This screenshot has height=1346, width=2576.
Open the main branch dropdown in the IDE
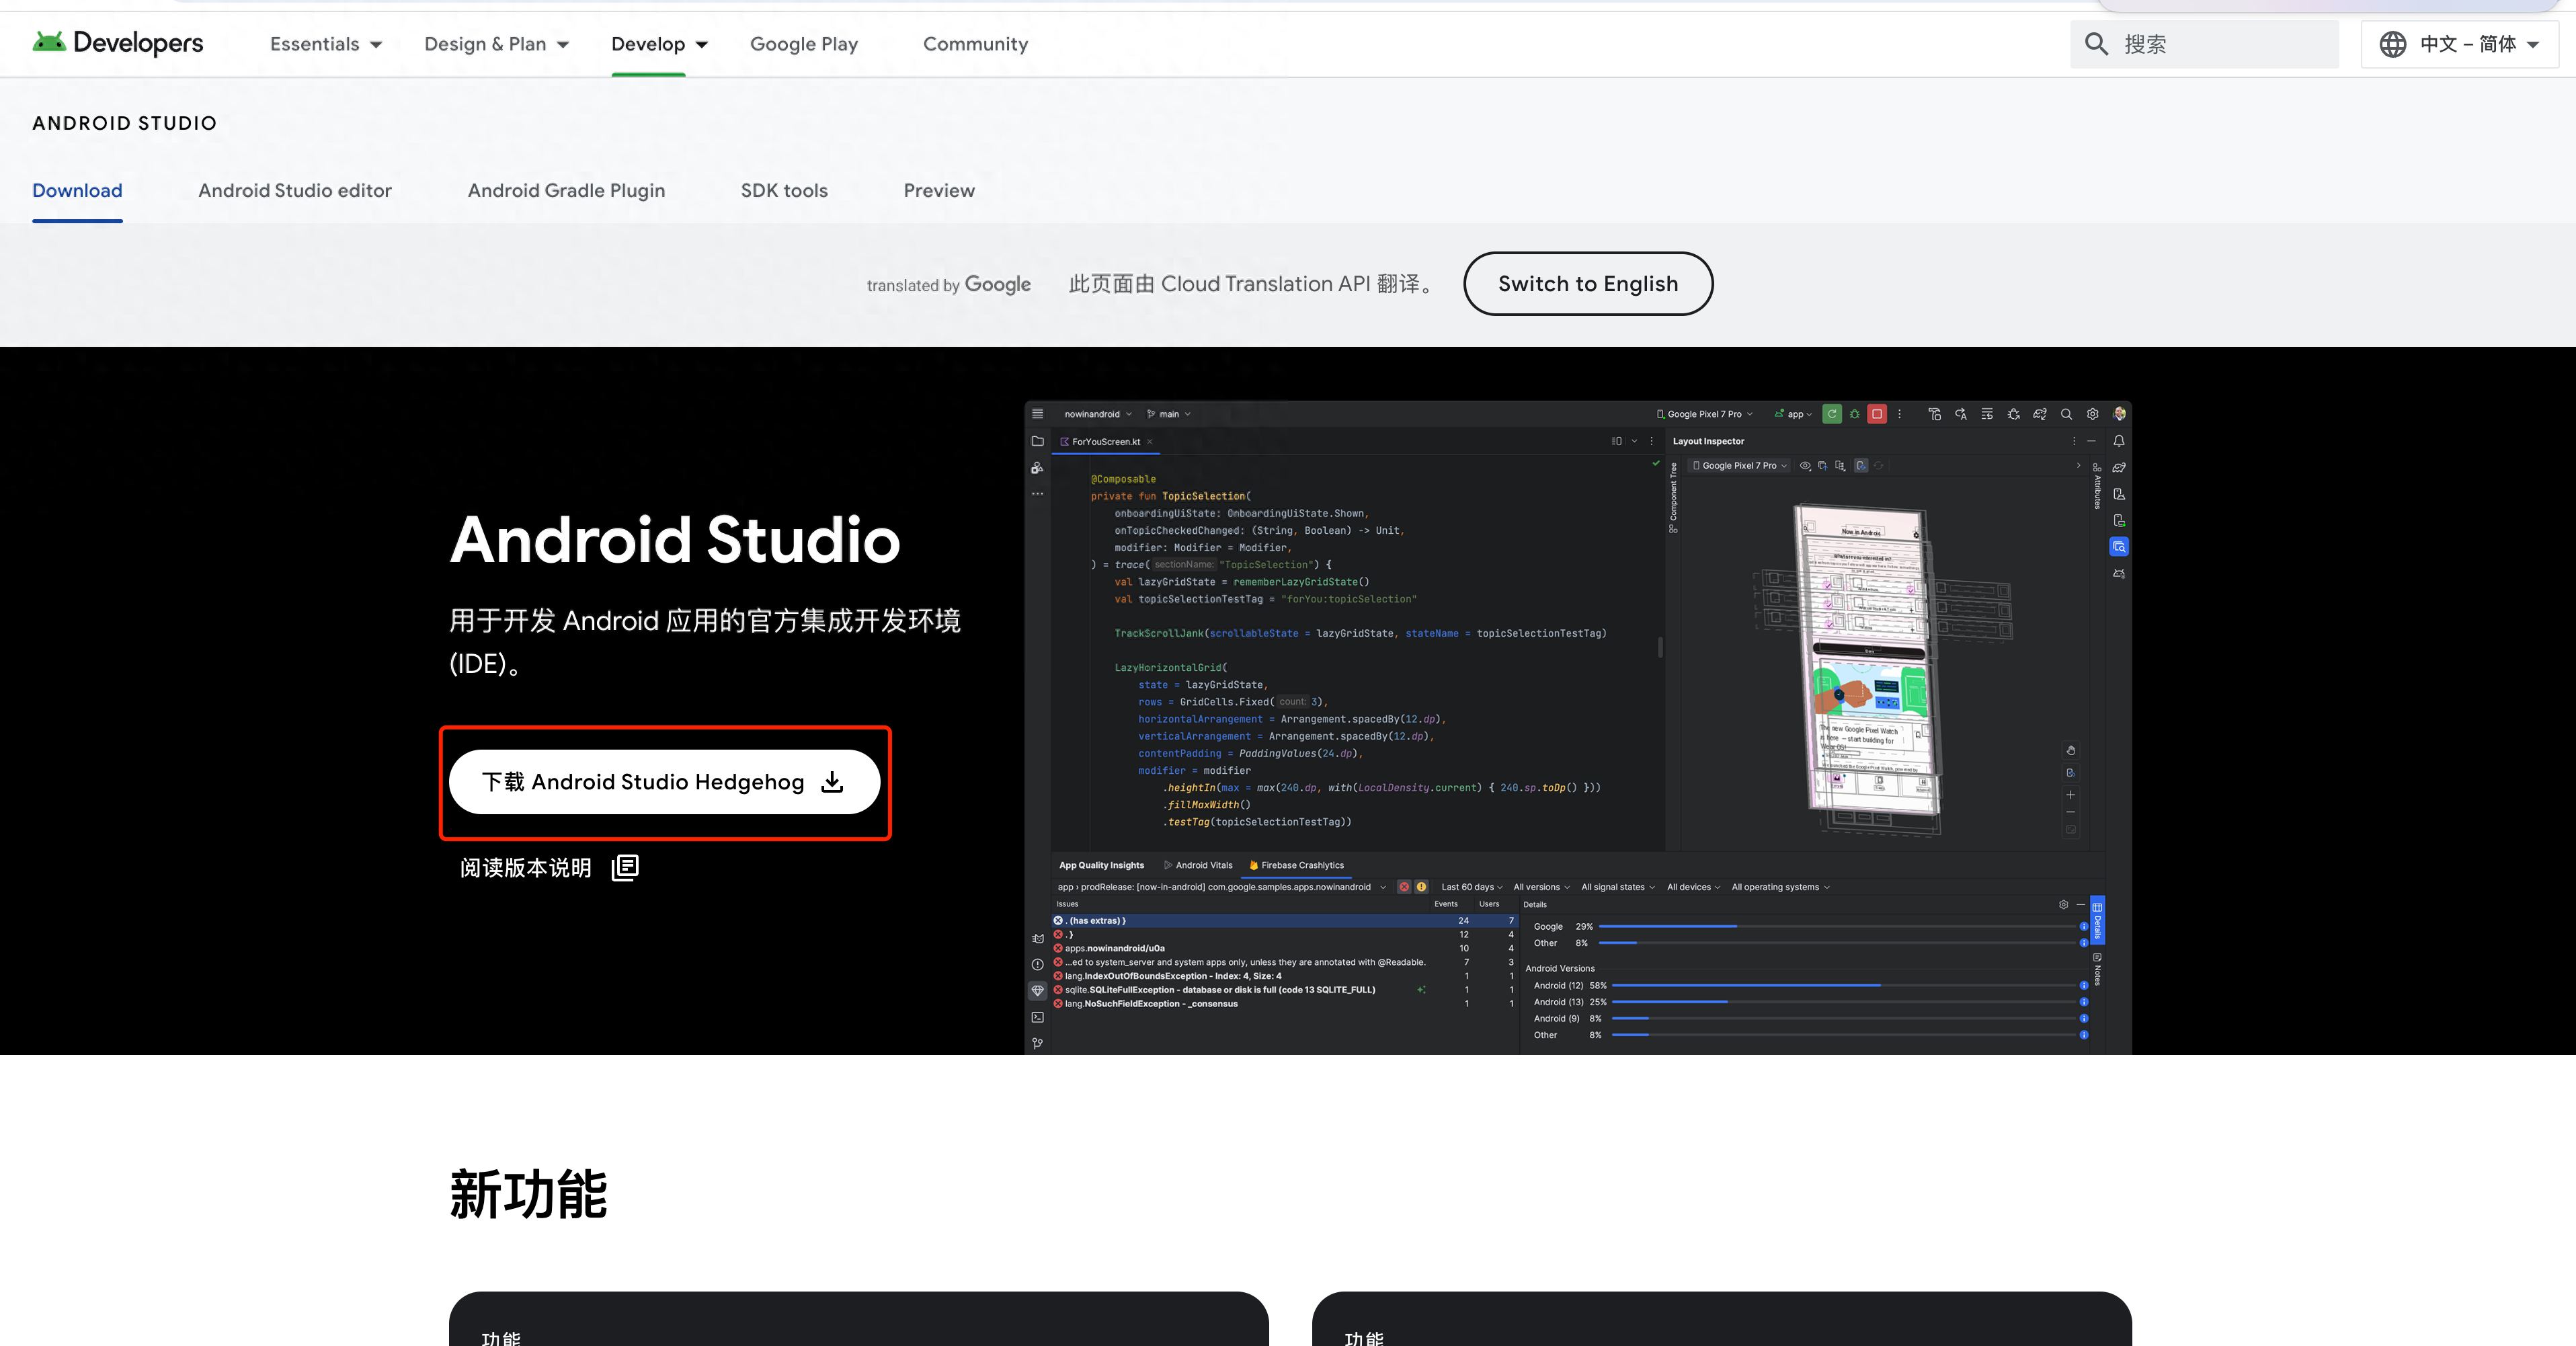coord(1169,414)
